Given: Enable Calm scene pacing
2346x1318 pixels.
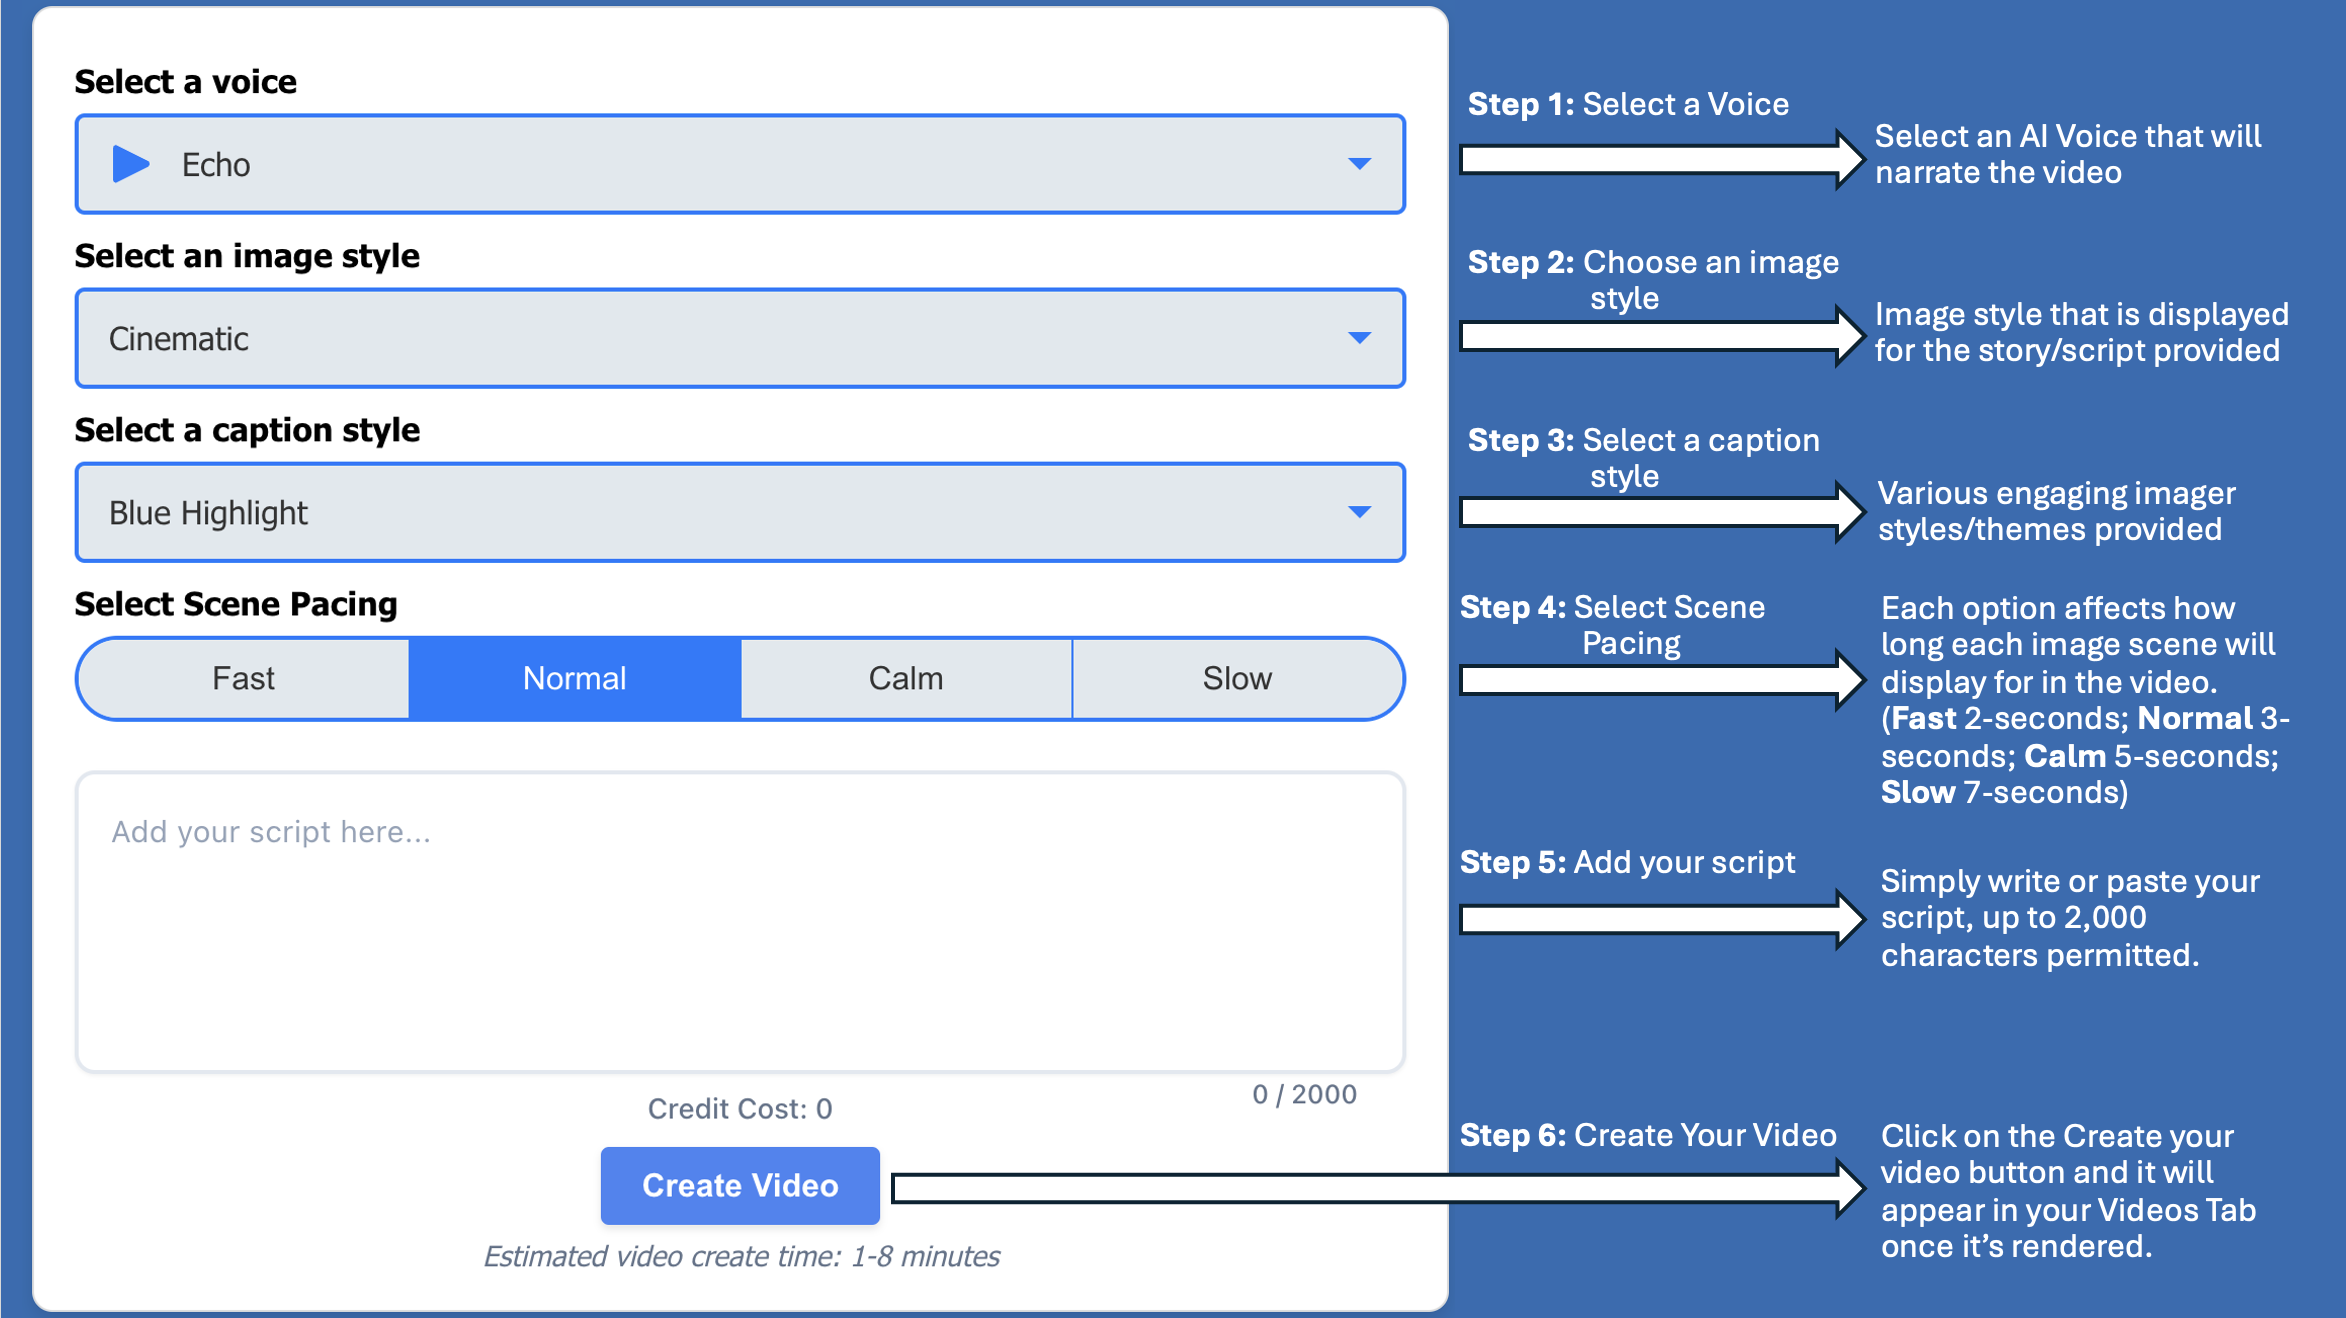Looking at the screenshot, I should (x=905, y=678).
